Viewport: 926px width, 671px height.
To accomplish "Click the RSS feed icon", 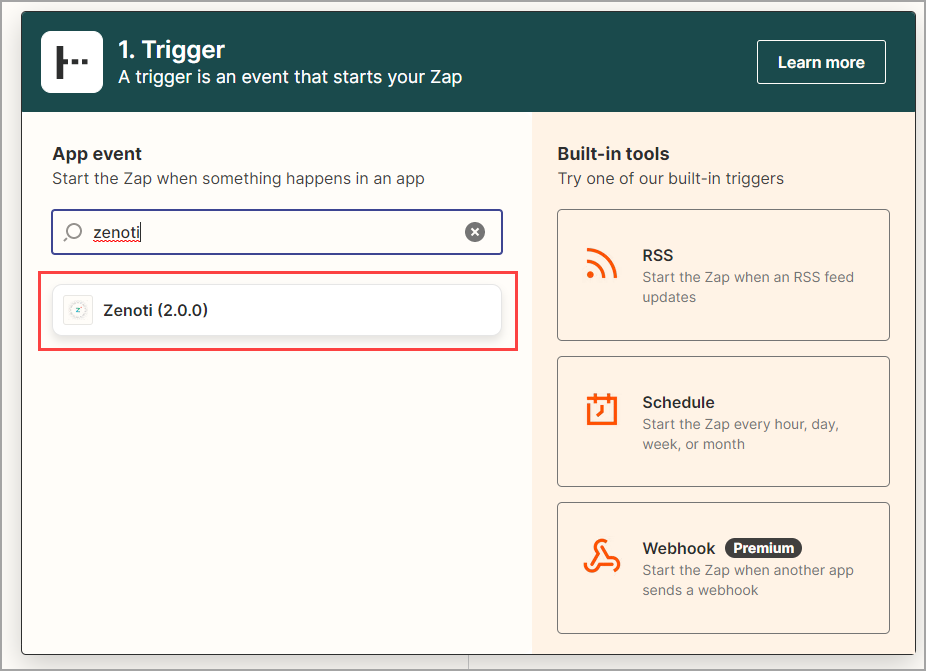I will pos(601,263).
